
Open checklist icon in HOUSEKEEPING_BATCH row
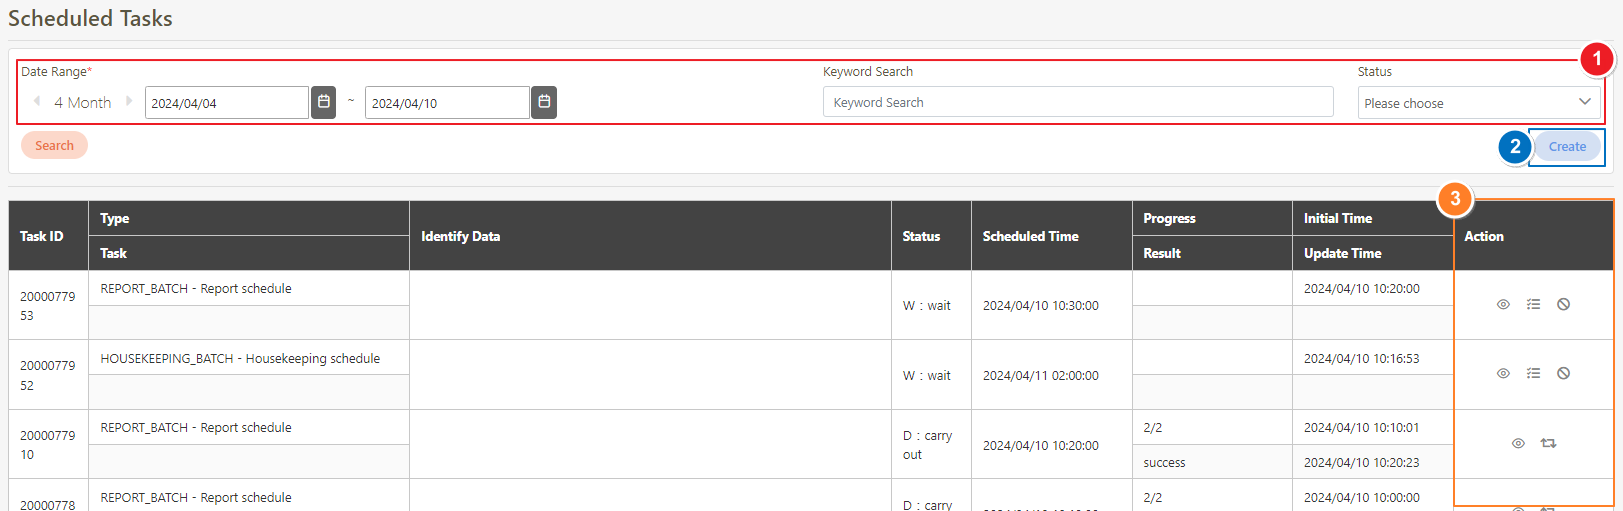click(x=1533, y=374)
